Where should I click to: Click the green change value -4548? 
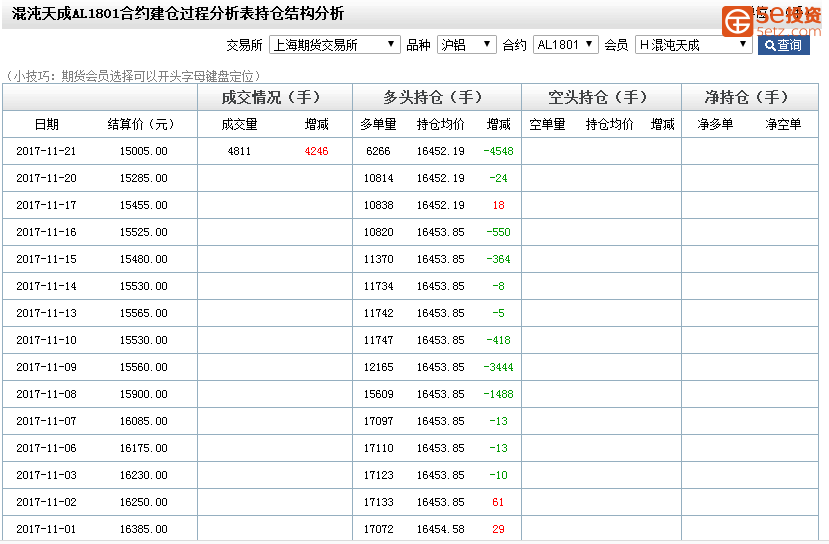tap(498, 151)
